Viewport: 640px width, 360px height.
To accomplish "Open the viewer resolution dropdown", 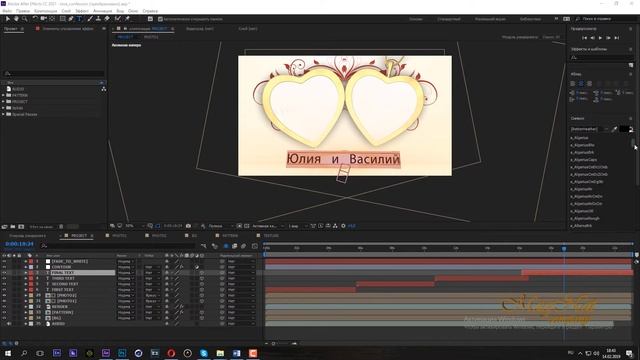I will tap(221, 226).
